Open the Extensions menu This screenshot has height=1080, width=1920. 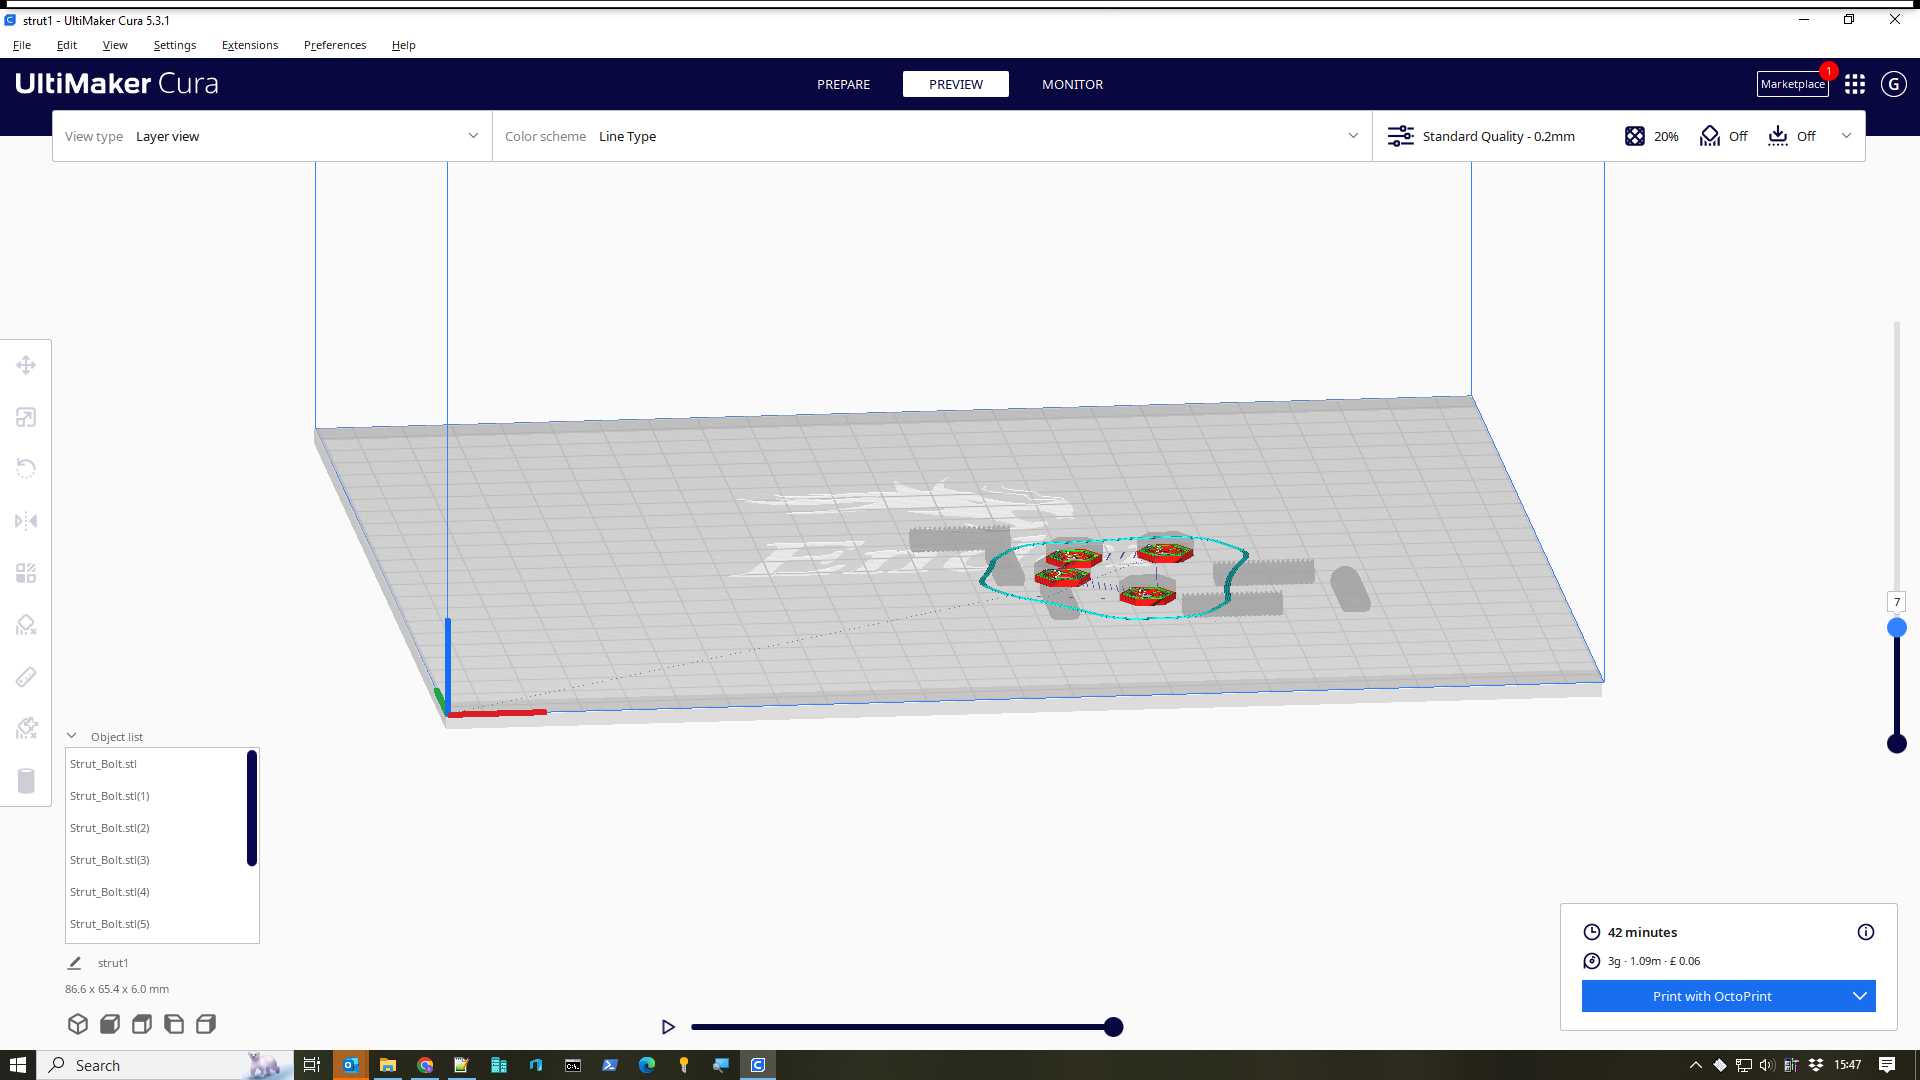pos(249,45)
